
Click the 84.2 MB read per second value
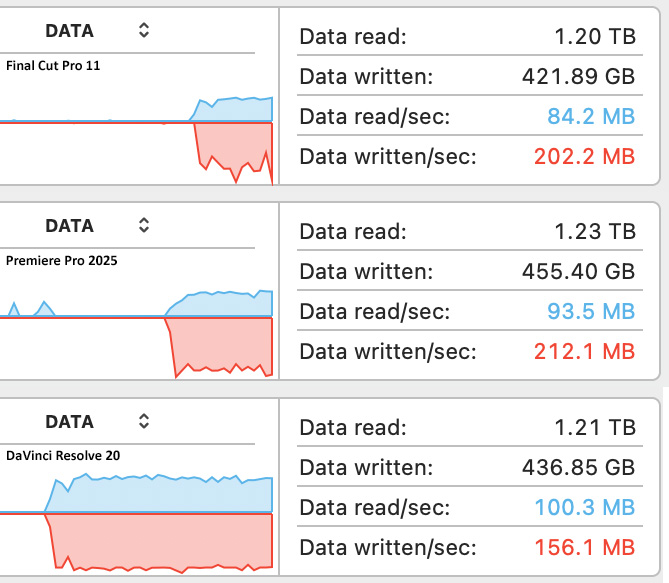tap(593, 116)
